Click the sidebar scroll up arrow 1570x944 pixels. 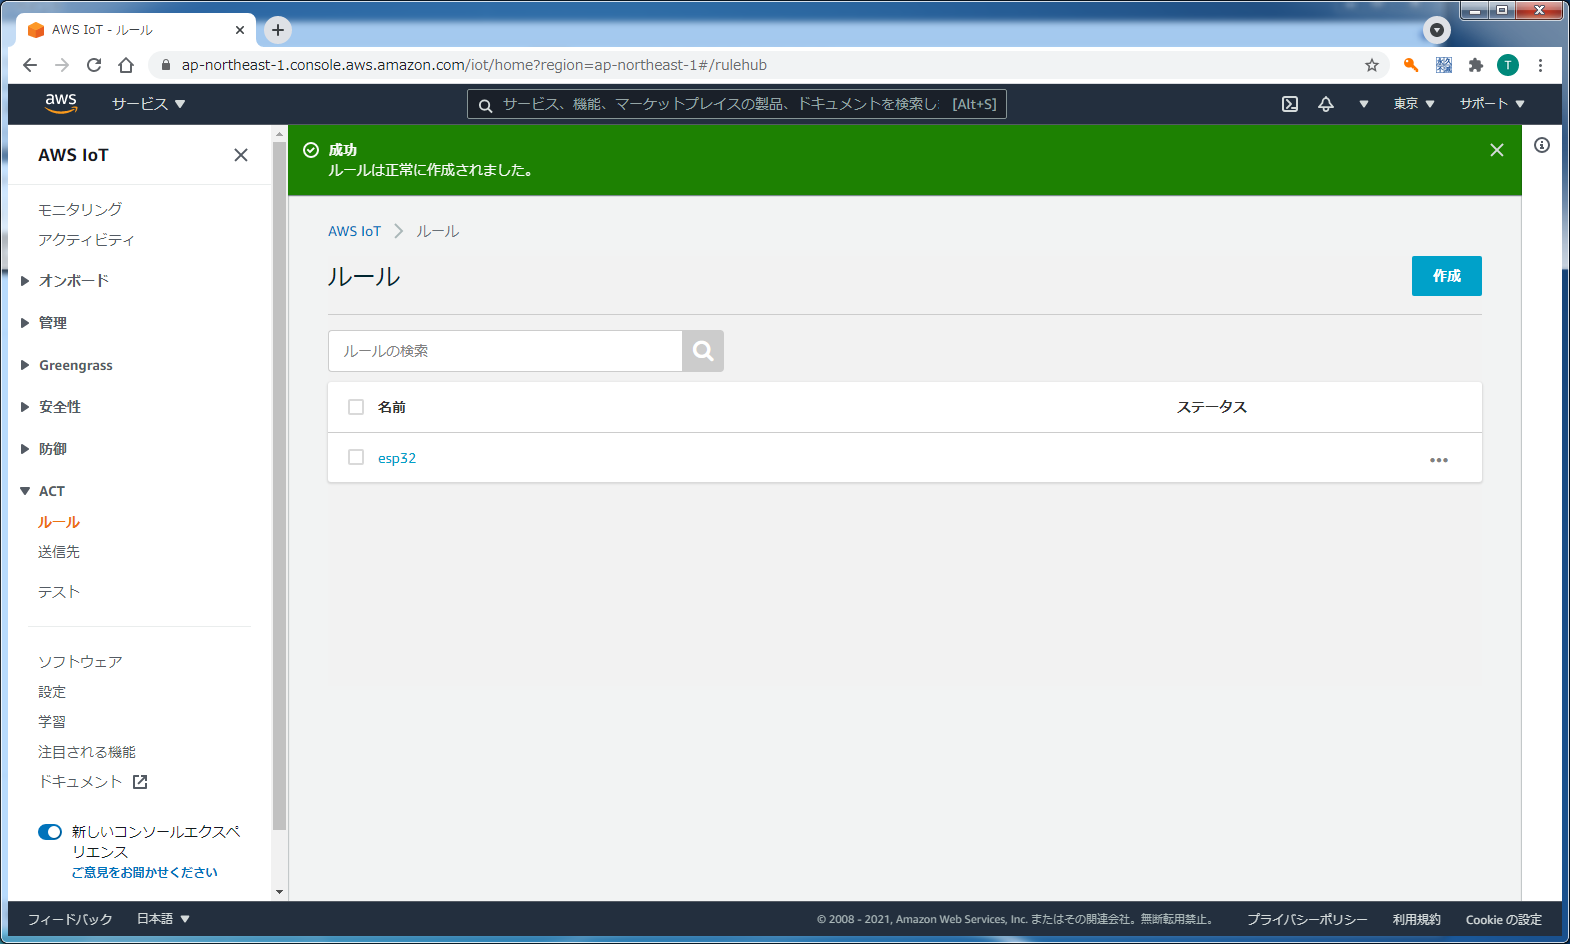coord(279,133)
